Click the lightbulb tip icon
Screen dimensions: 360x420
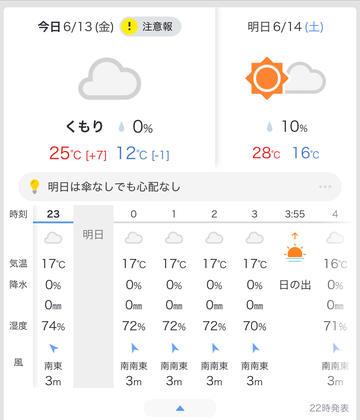point(34,187)
